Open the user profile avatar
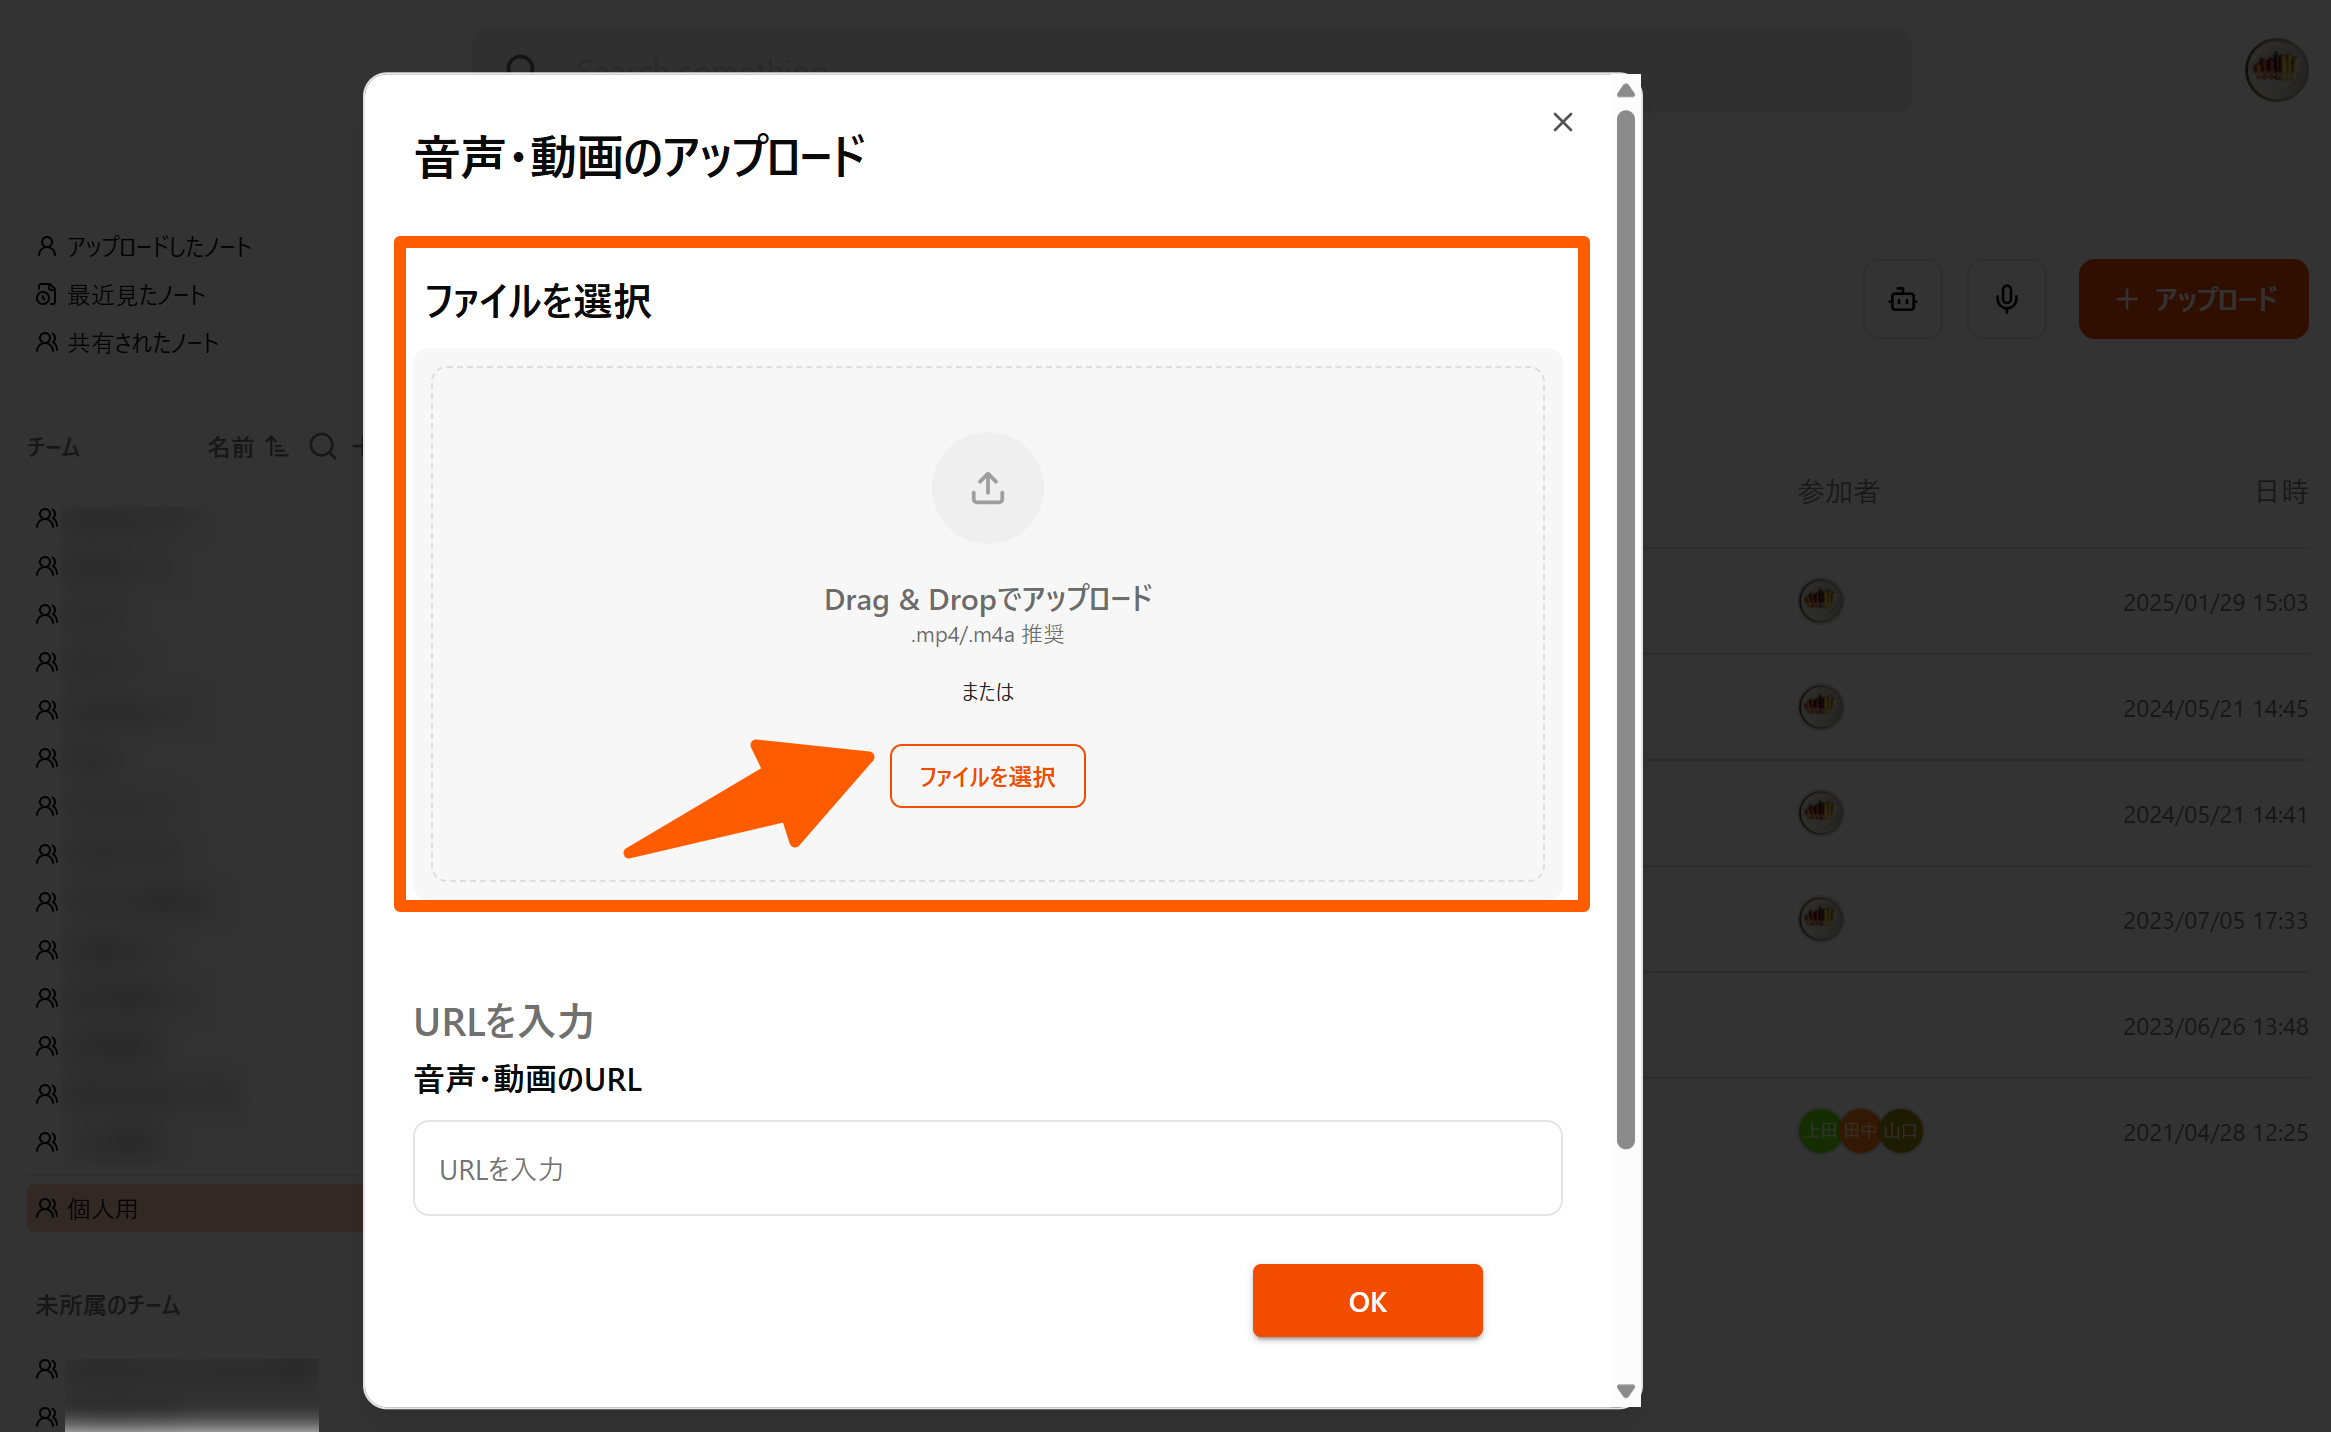 click(x=2275, y=70)
